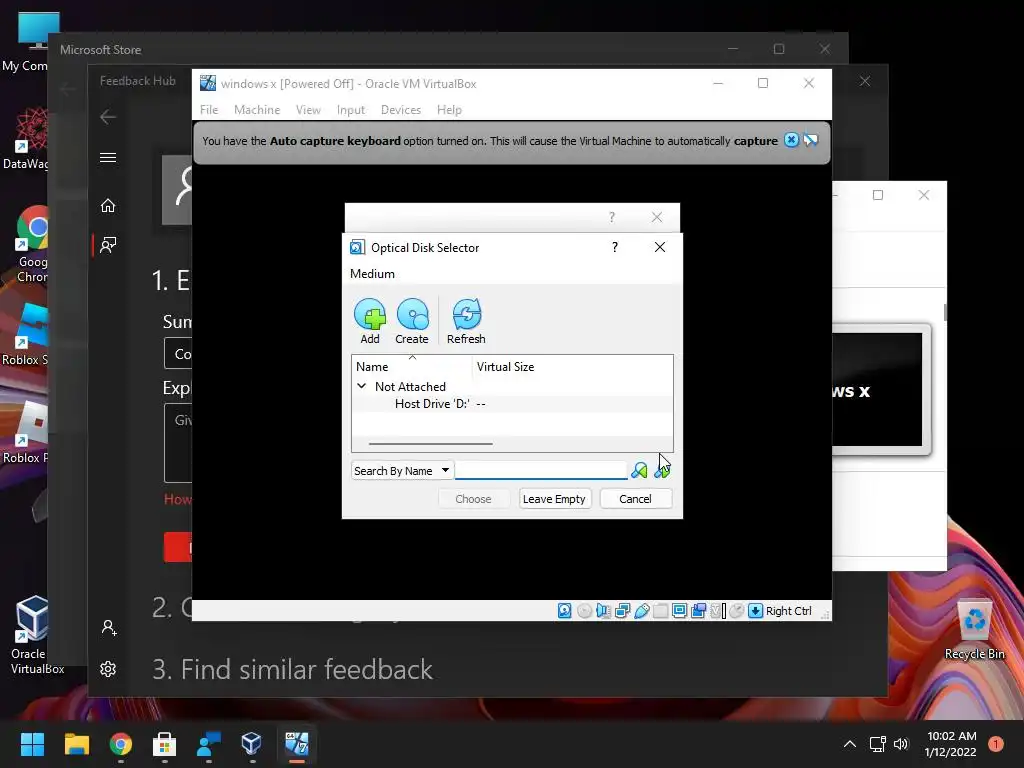Click the disabled Choose button
The image size is (1024, 768).
pyautogui.click(x=473, y=499)
